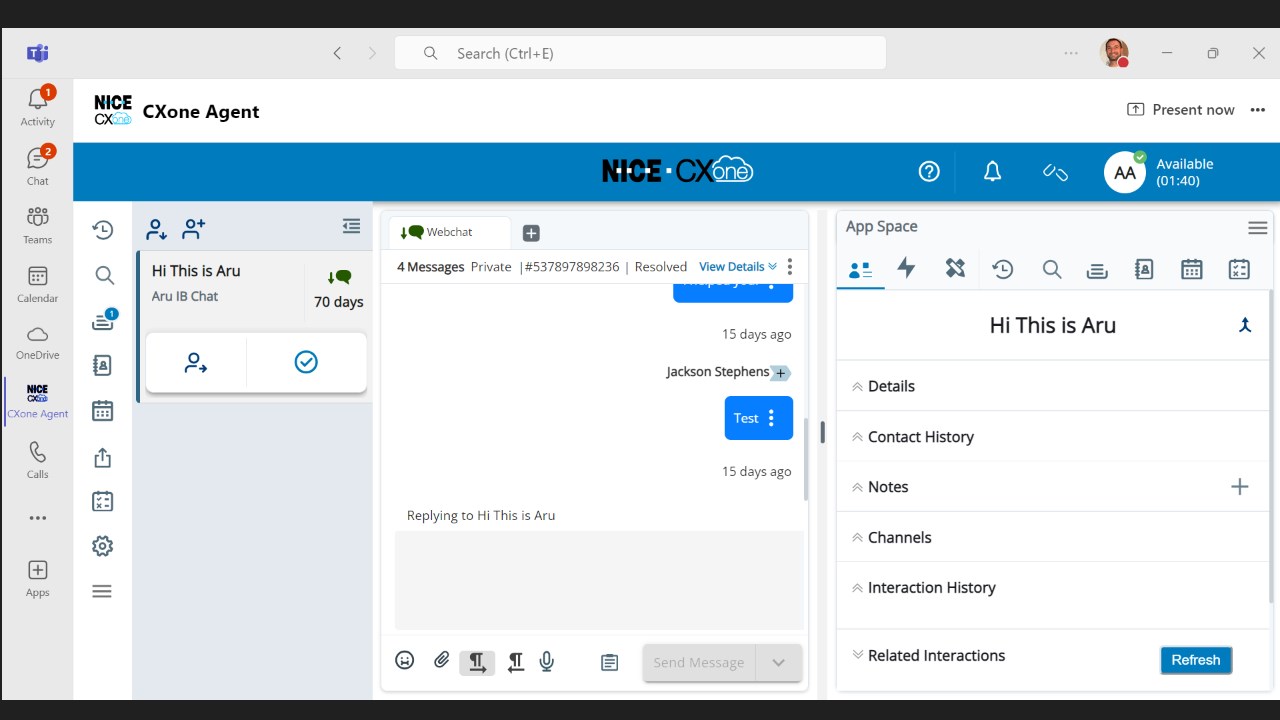This screenshot has width=1280, height=720.
Task: Open CXone notifications bell
Action: tap(992, 172)
